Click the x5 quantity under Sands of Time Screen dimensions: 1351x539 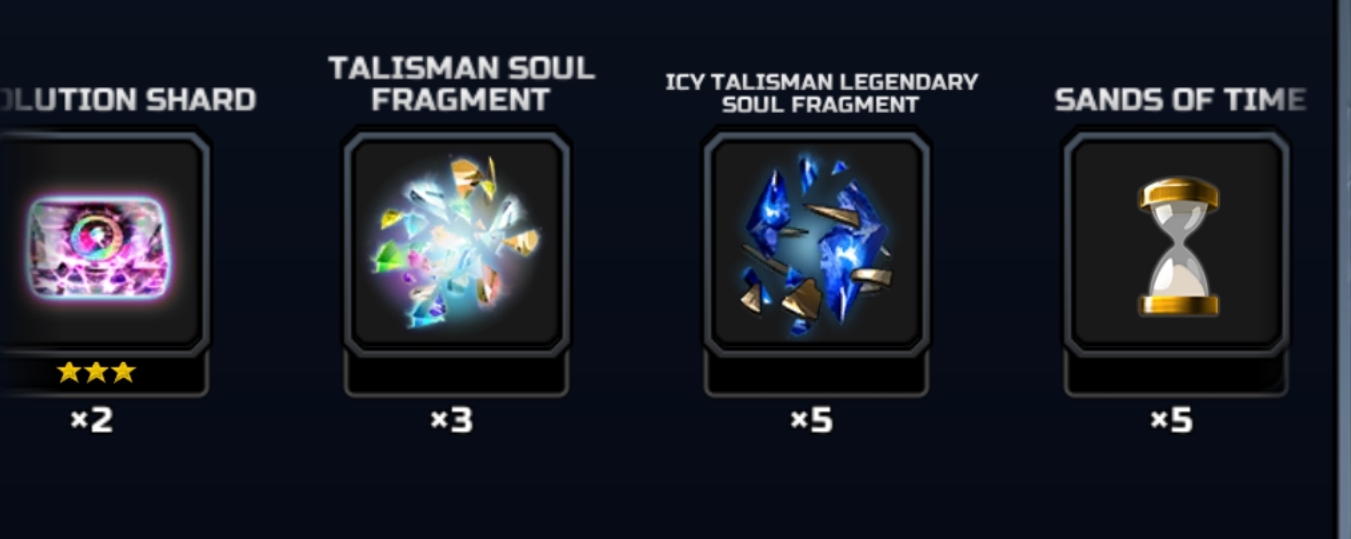[1172, 420]
